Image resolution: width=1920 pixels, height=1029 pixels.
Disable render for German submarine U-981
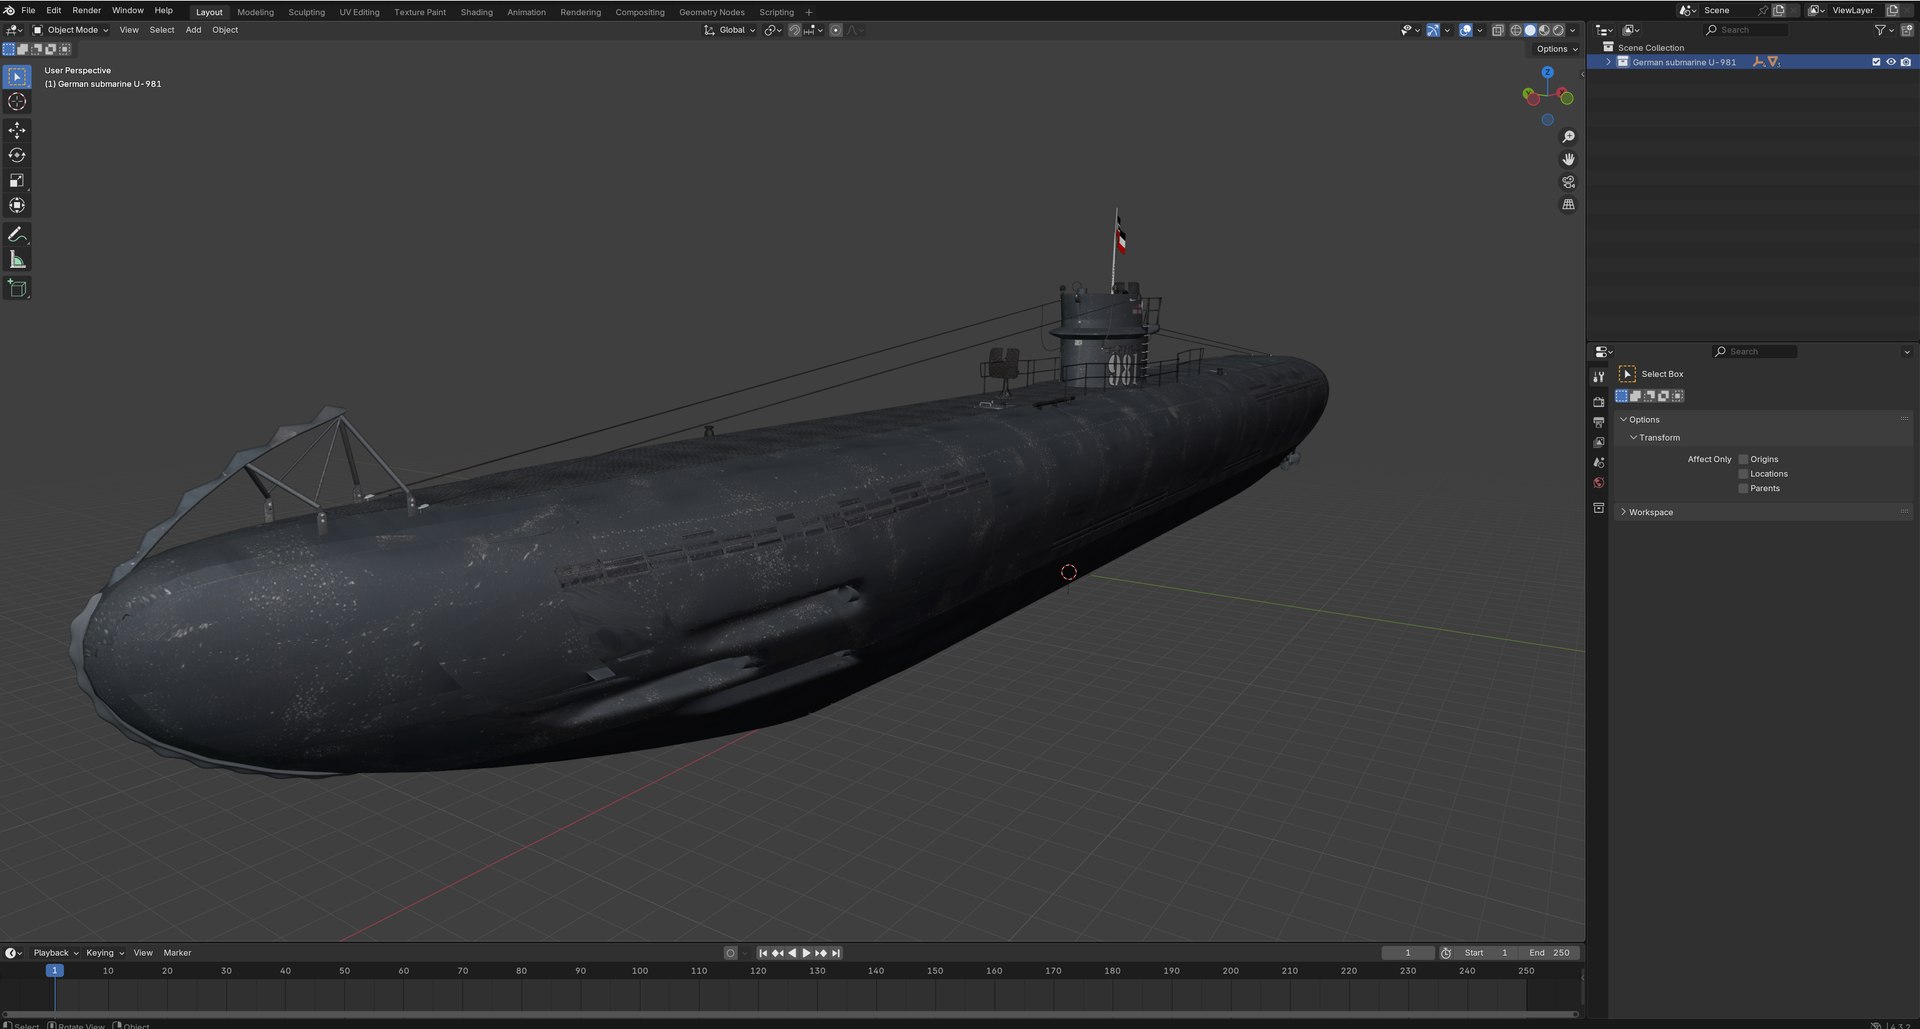[x=1906, y=62]
